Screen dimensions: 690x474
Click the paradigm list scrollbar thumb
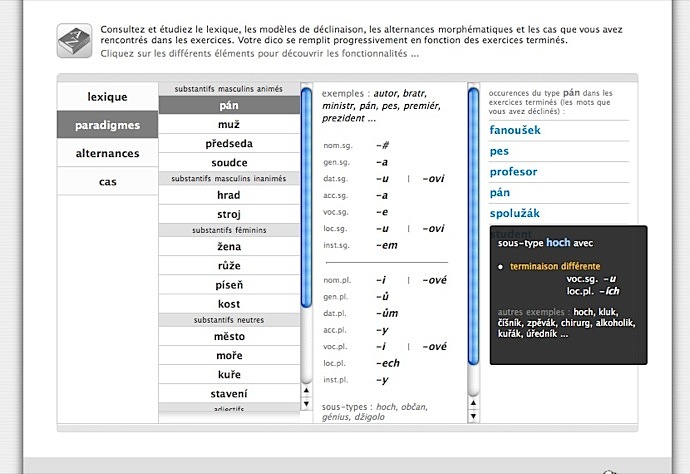pos(306,197)
